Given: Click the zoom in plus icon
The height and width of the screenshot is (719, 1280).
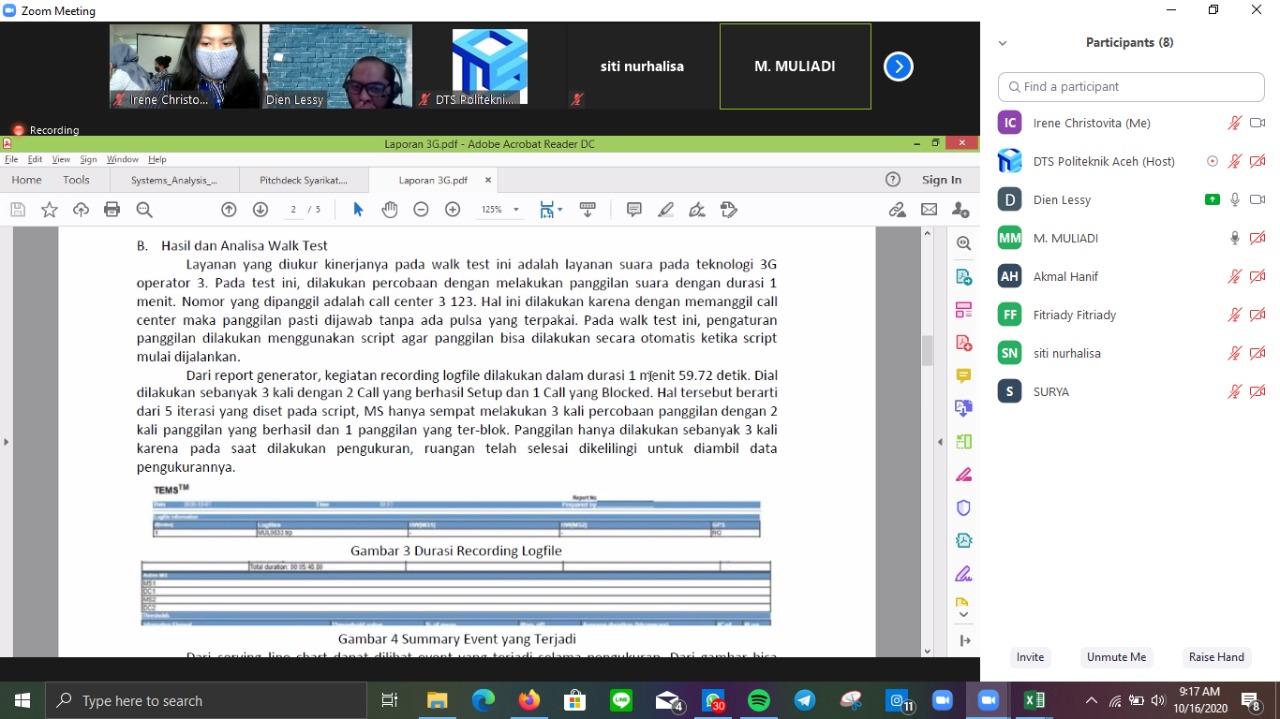Looking at the screenshot, I should point(452,209).
